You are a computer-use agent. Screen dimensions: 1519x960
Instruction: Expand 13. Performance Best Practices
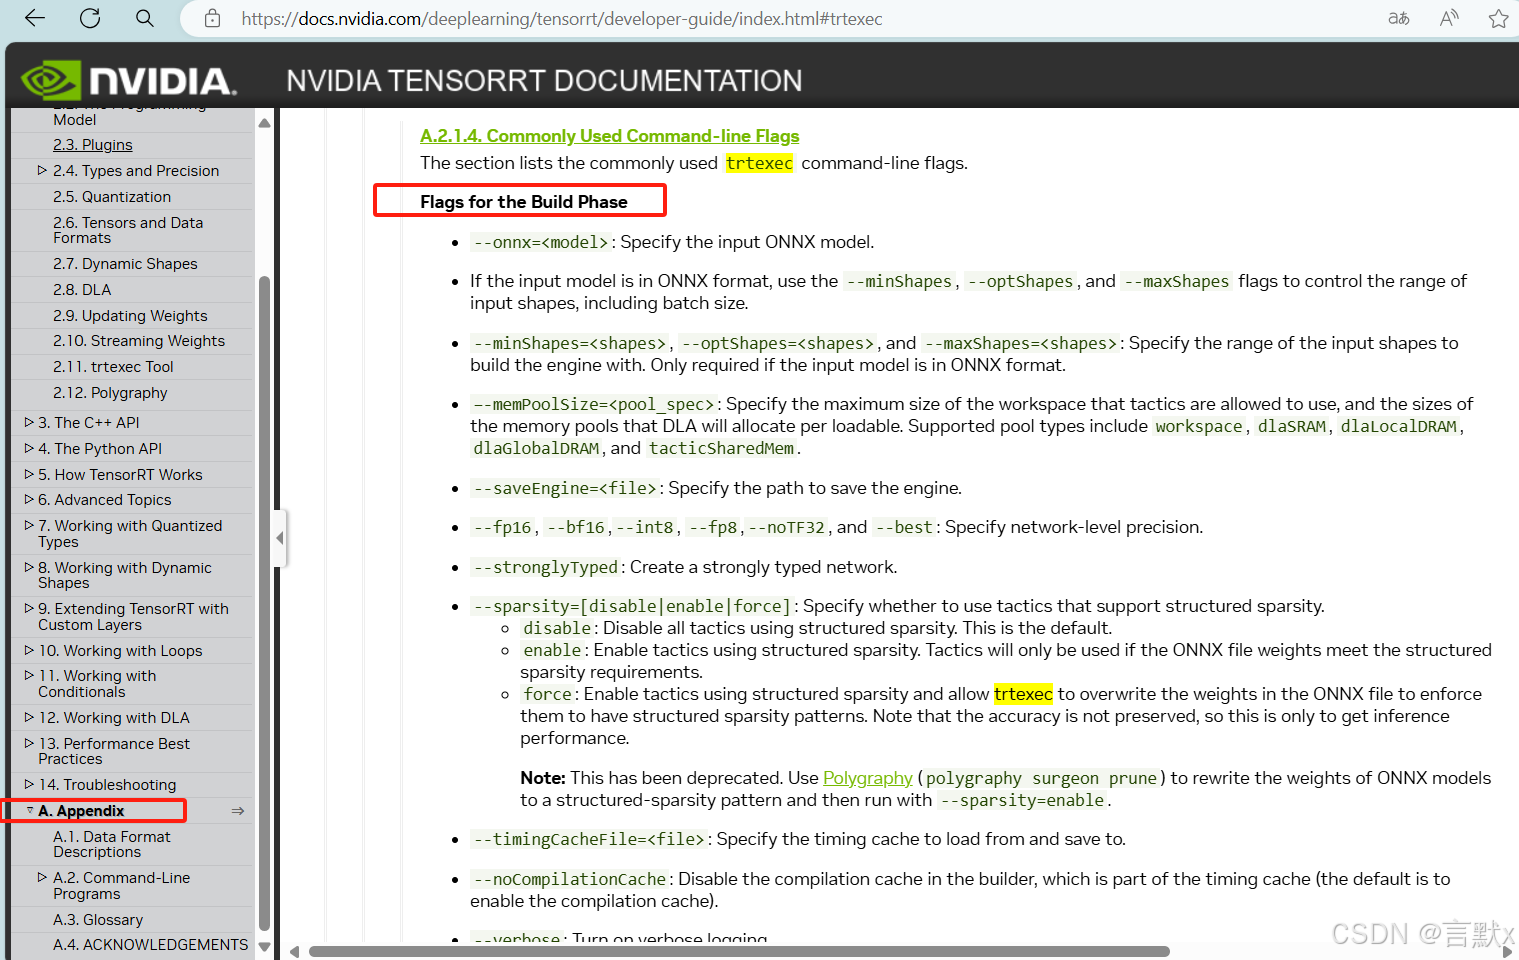point(29,743)
